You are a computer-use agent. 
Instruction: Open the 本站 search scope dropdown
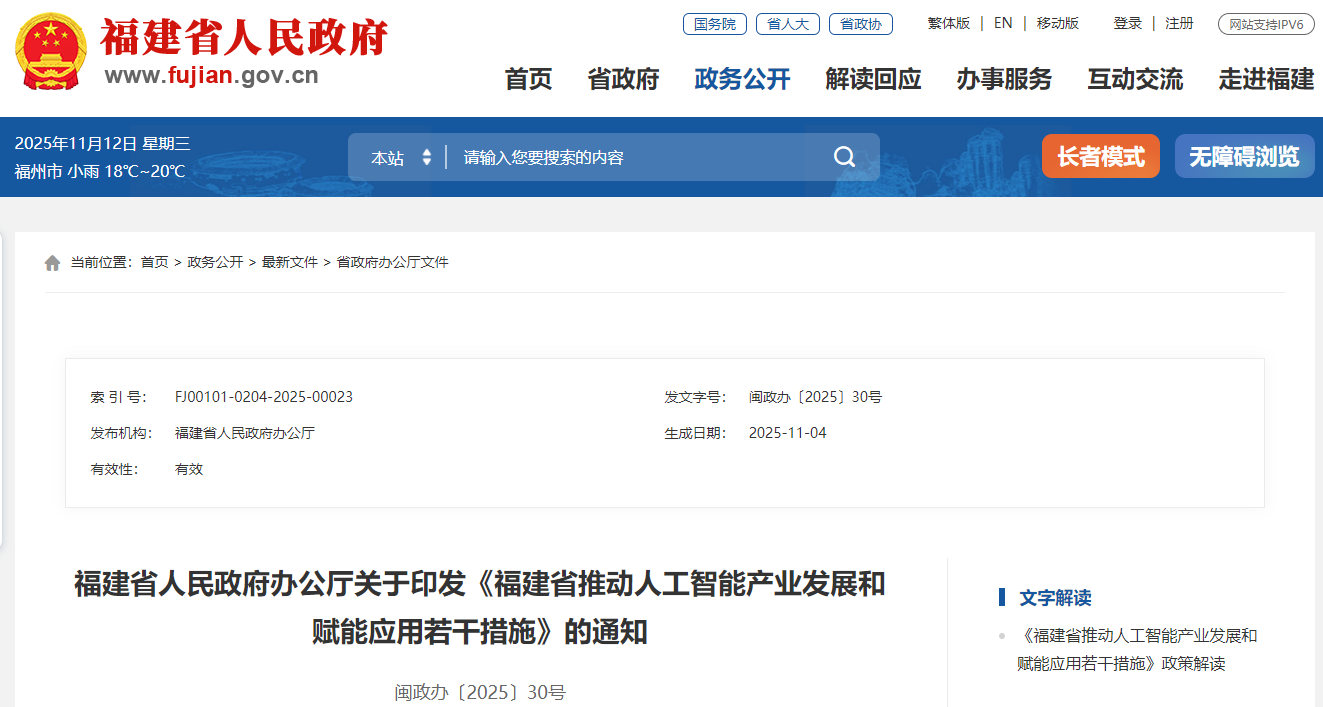point(401,158)
